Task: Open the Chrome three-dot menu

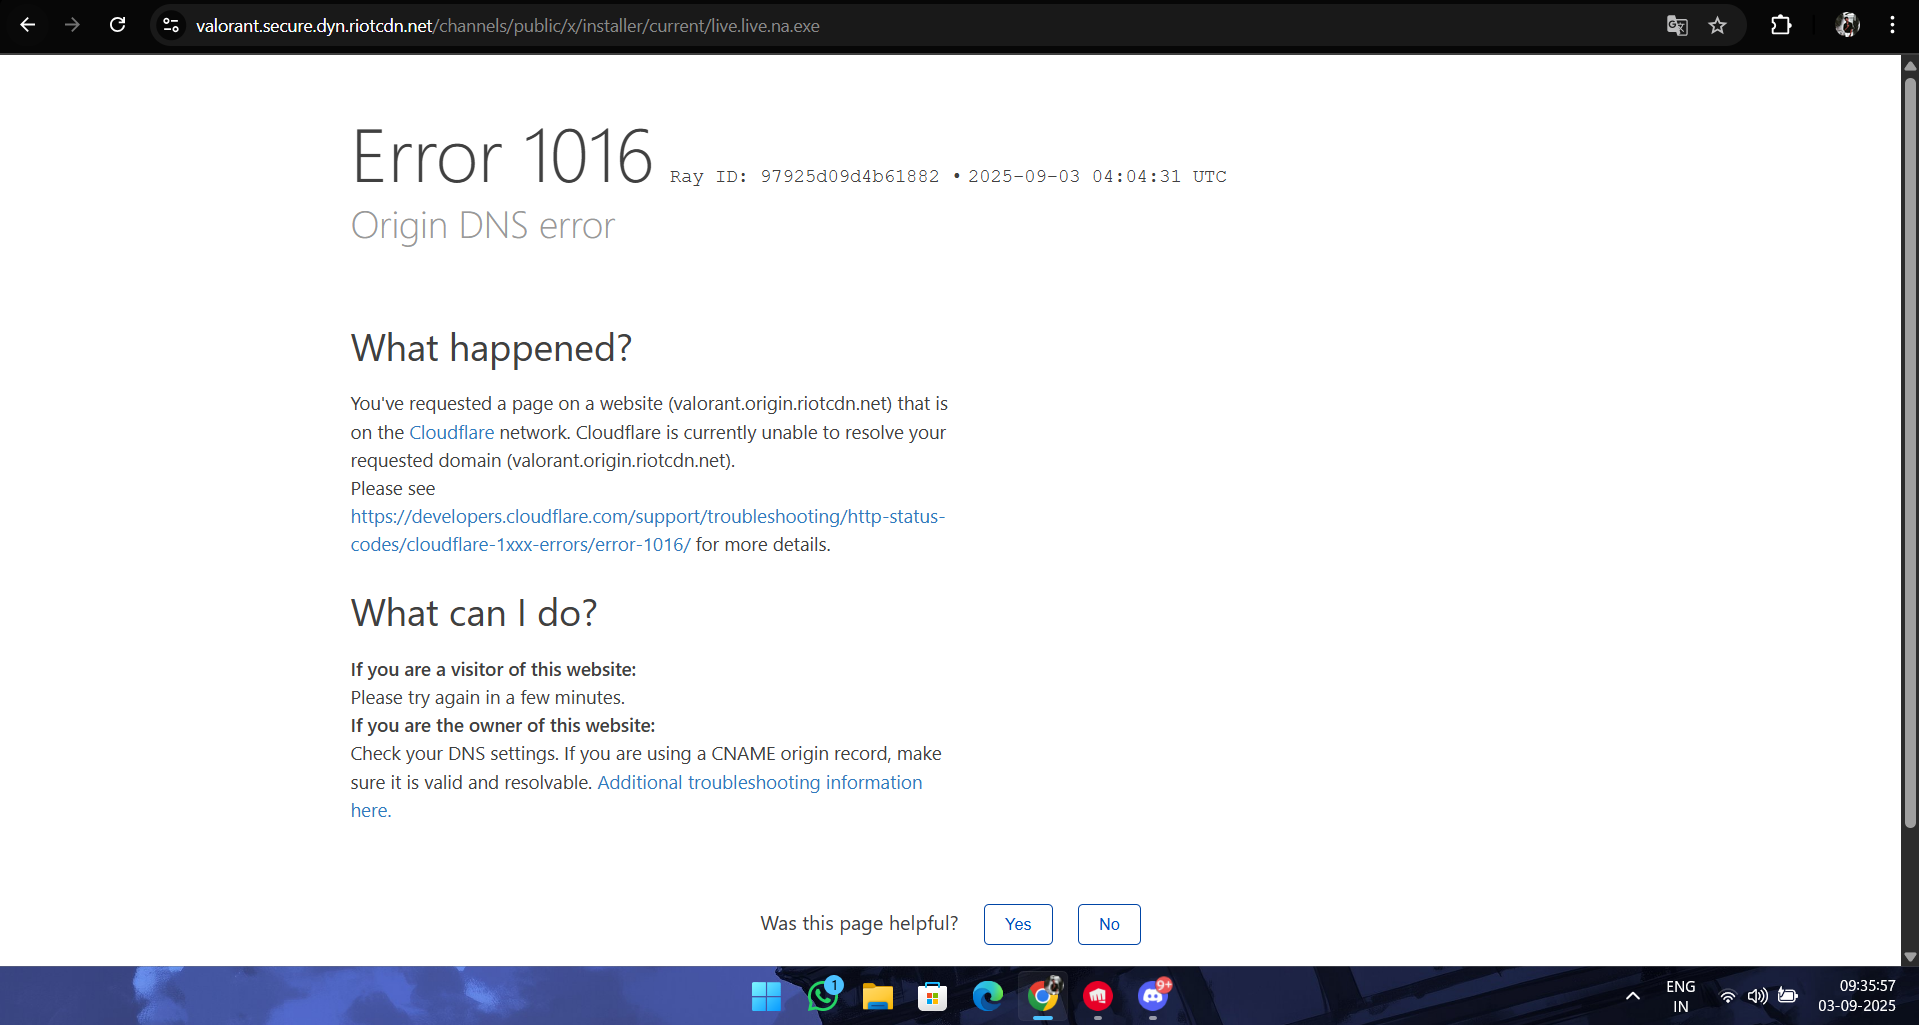Action: tap(1892, 25)
